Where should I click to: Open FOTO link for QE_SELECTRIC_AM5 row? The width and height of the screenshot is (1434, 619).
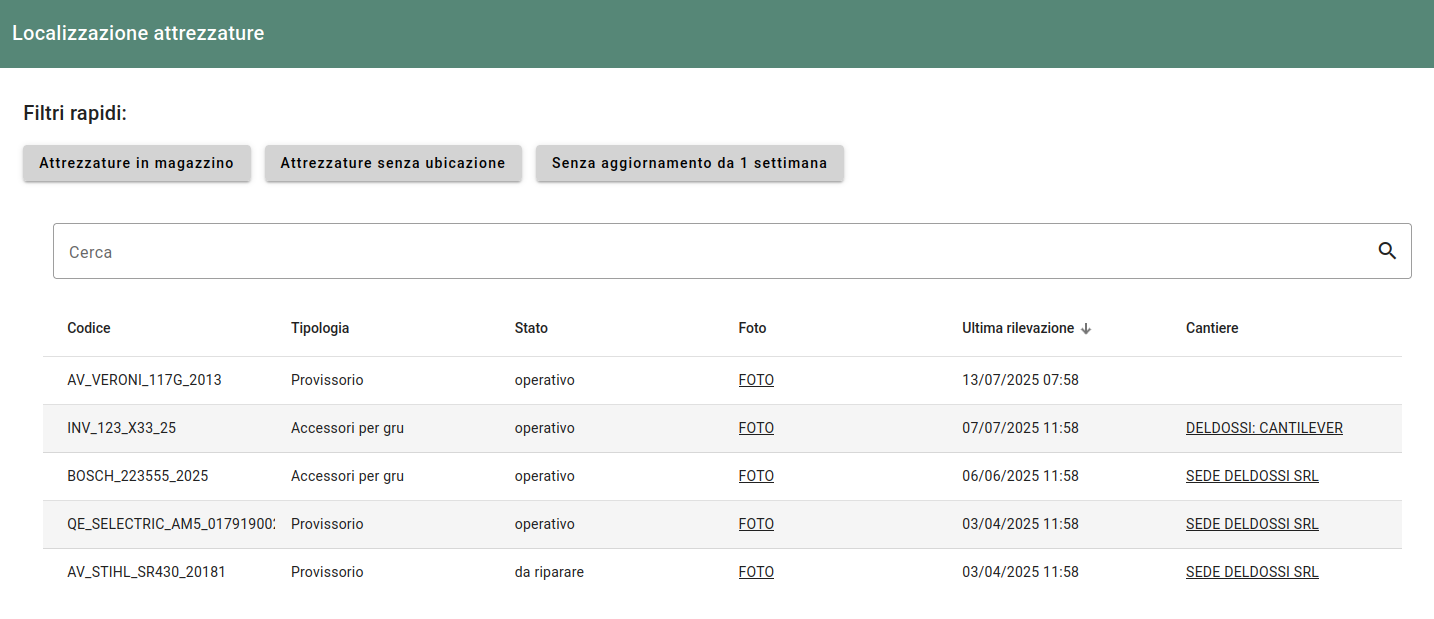[x=756, y=524]
